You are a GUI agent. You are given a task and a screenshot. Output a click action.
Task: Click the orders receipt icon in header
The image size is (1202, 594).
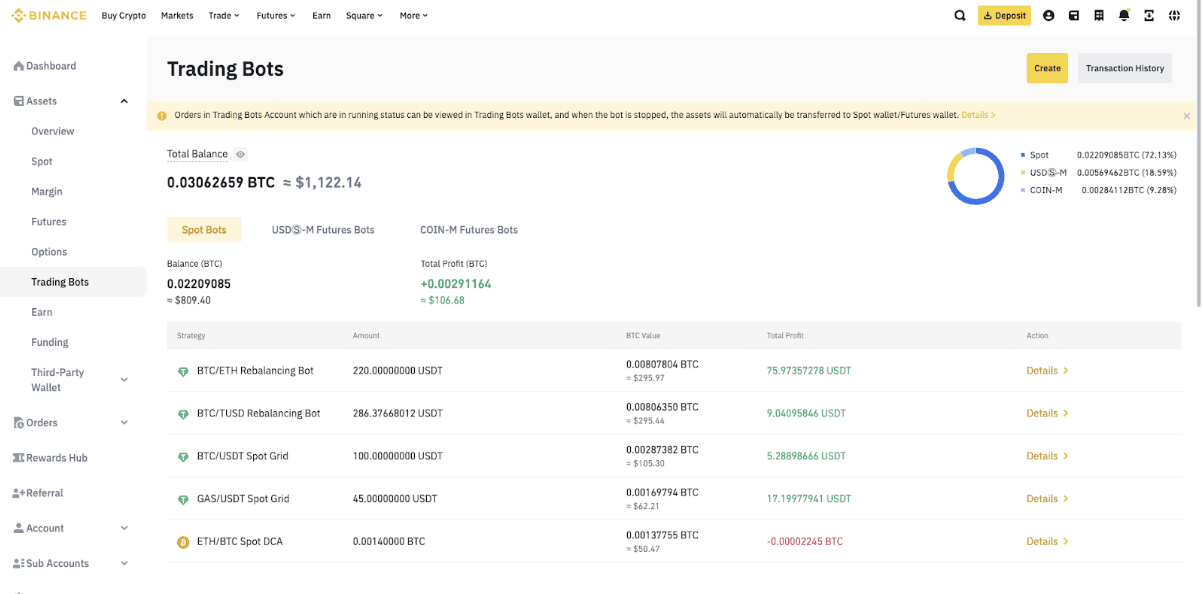(x=1099, y=16)
